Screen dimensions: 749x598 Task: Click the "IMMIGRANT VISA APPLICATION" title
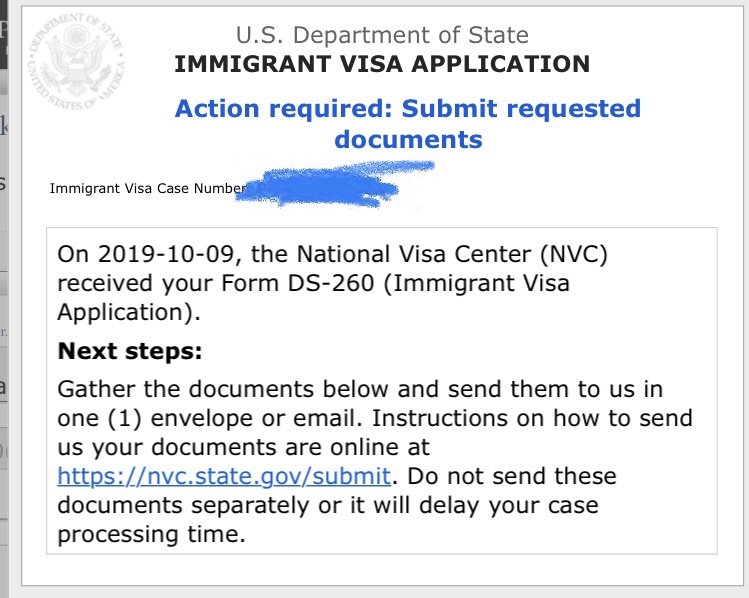click(x=382, y=65)
